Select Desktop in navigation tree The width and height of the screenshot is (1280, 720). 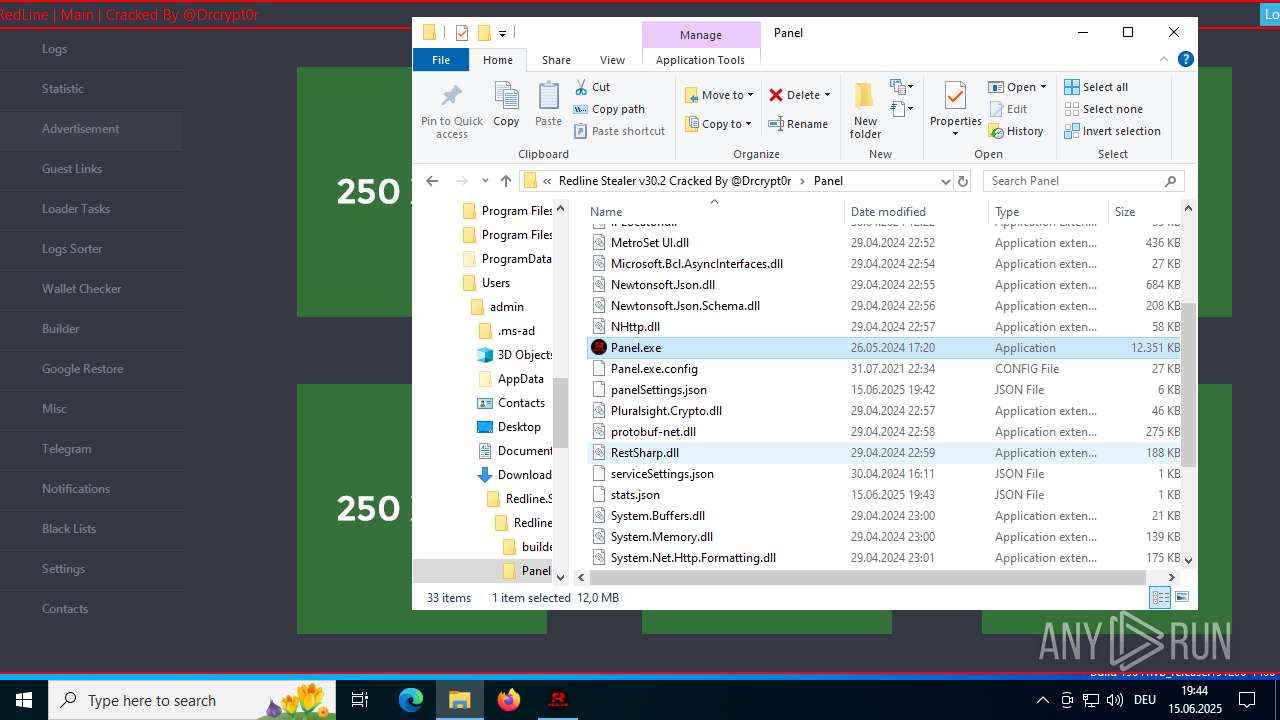(x=519, y=427)
